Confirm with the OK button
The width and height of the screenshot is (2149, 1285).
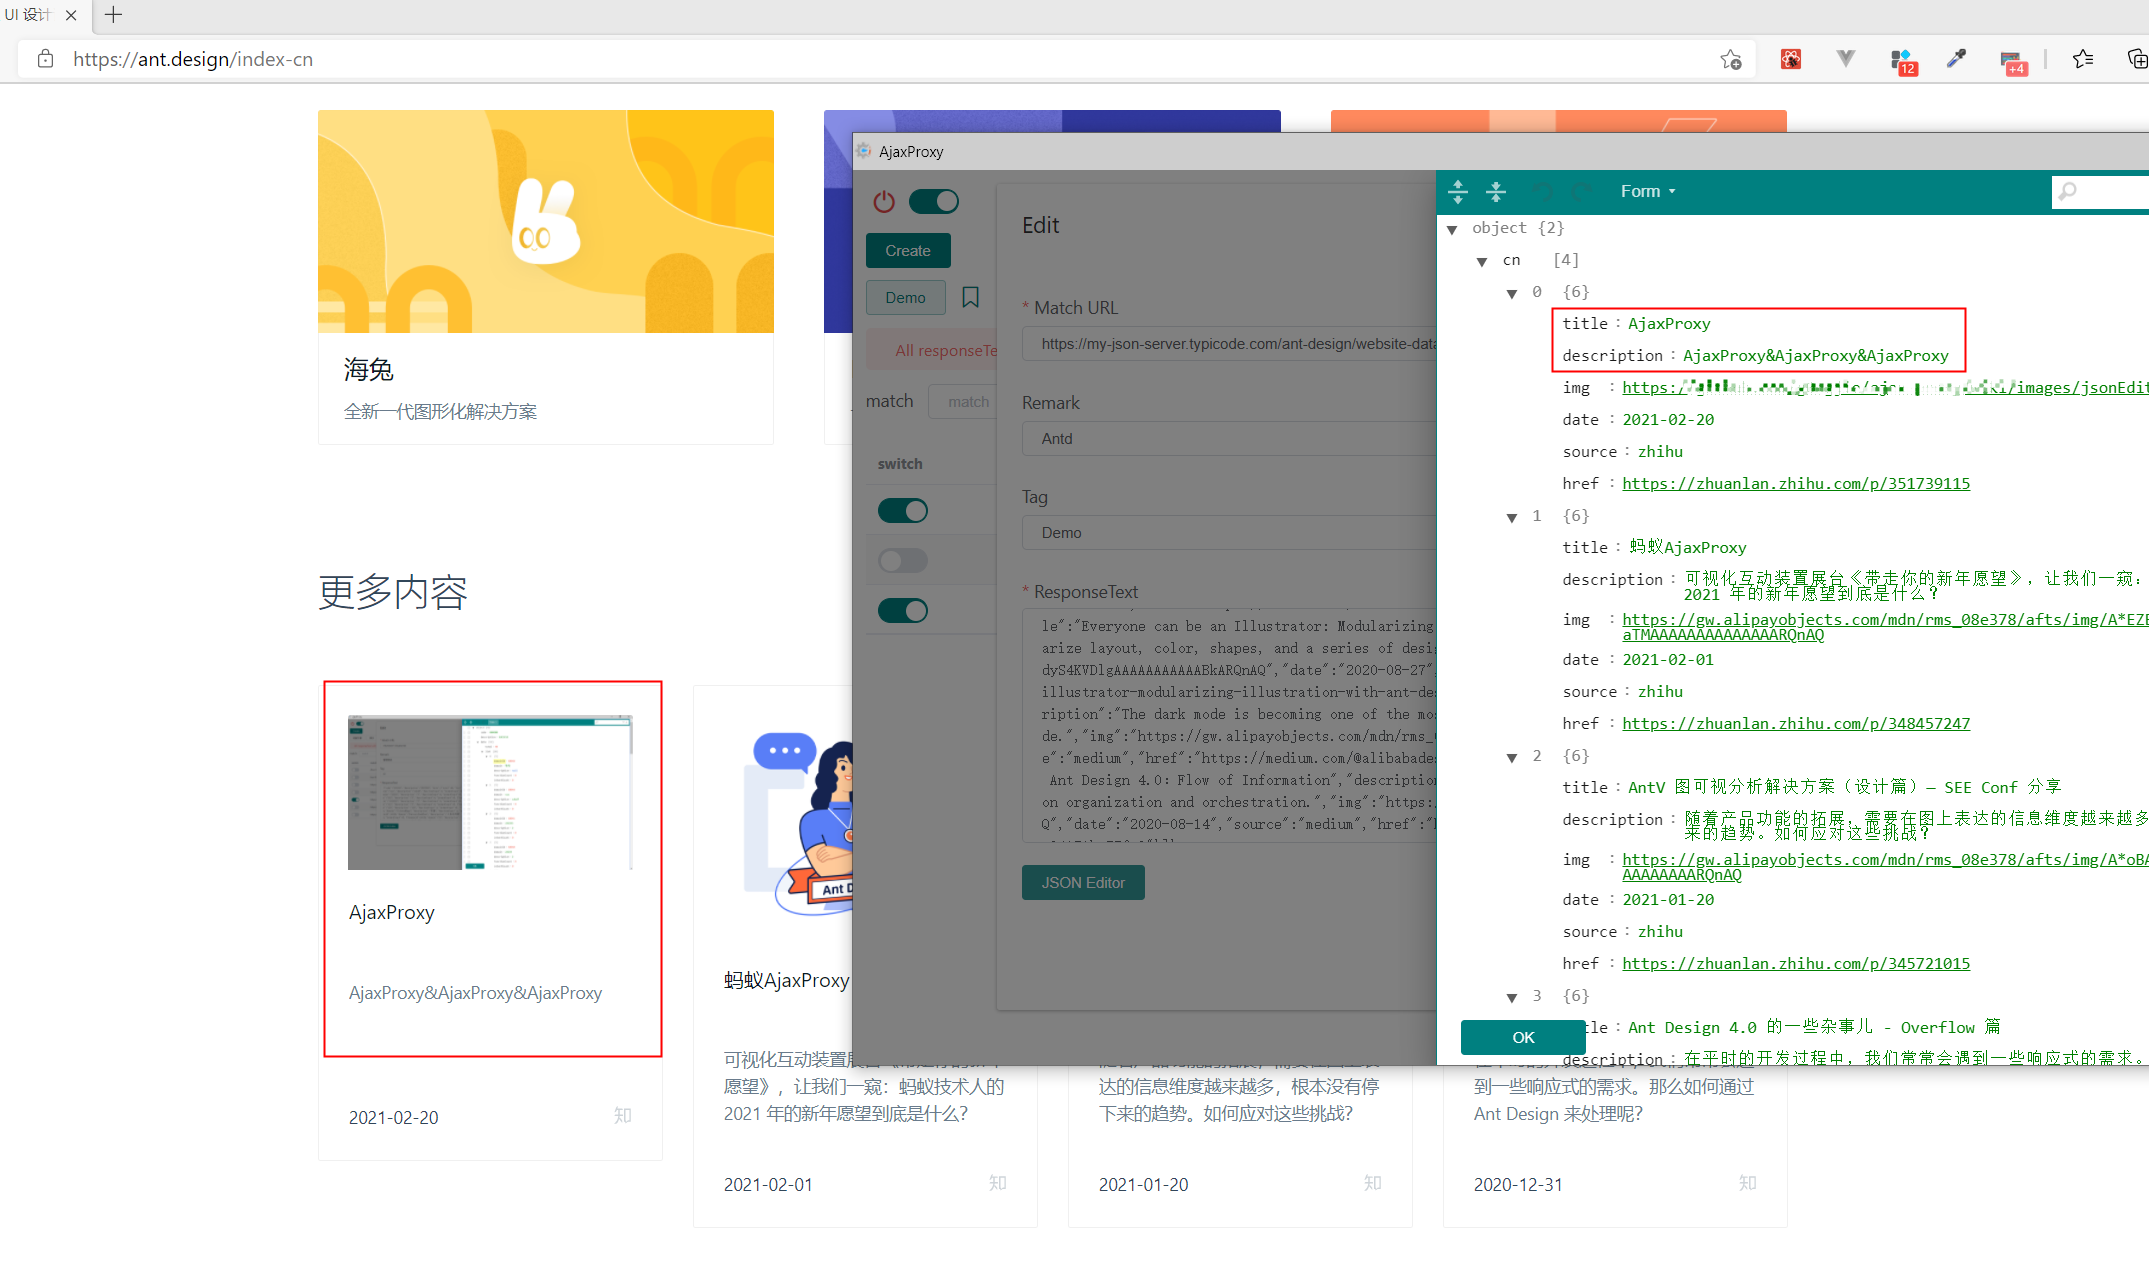[1523, 1037]
